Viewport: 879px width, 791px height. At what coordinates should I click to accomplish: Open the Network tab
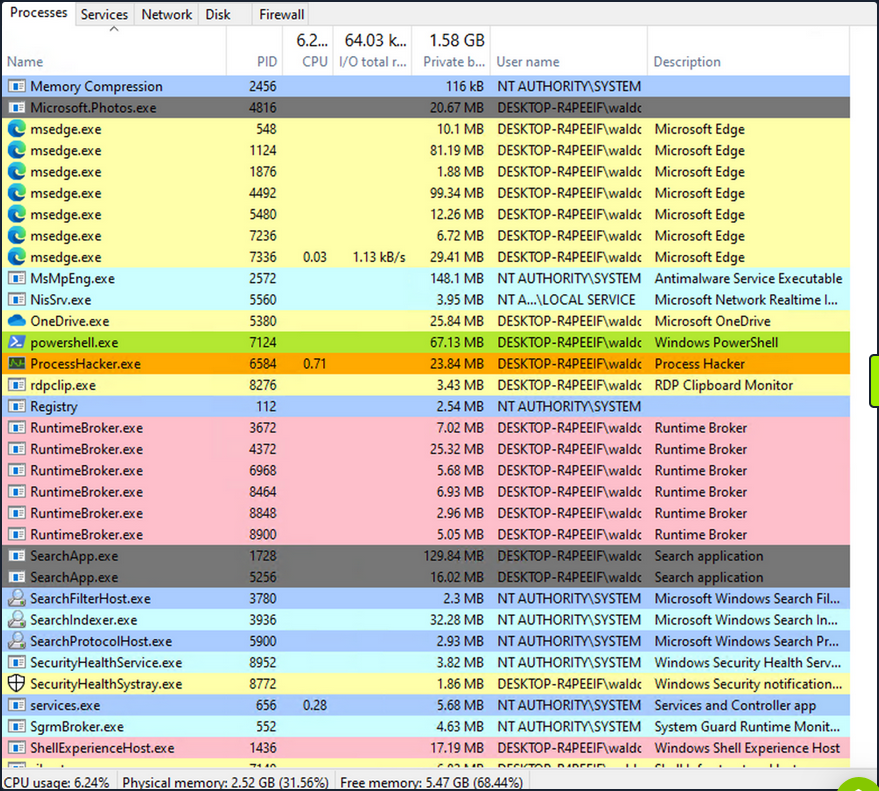[166, 14]
